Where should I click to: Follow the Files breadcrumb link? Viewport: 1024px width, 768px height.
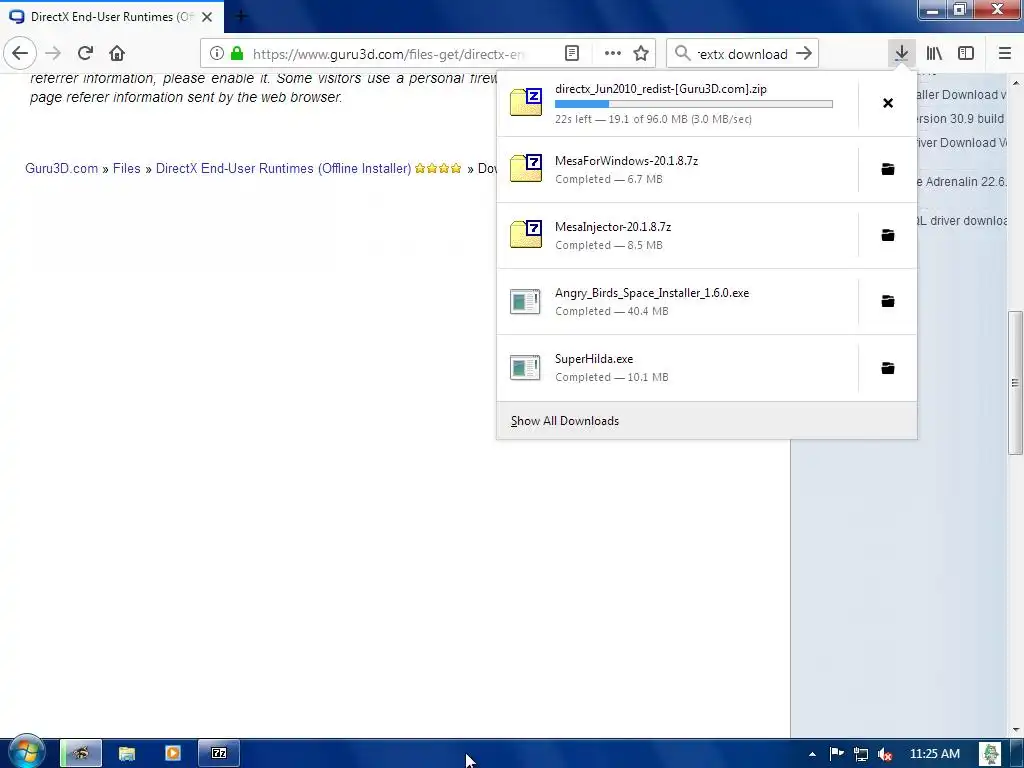126,168
